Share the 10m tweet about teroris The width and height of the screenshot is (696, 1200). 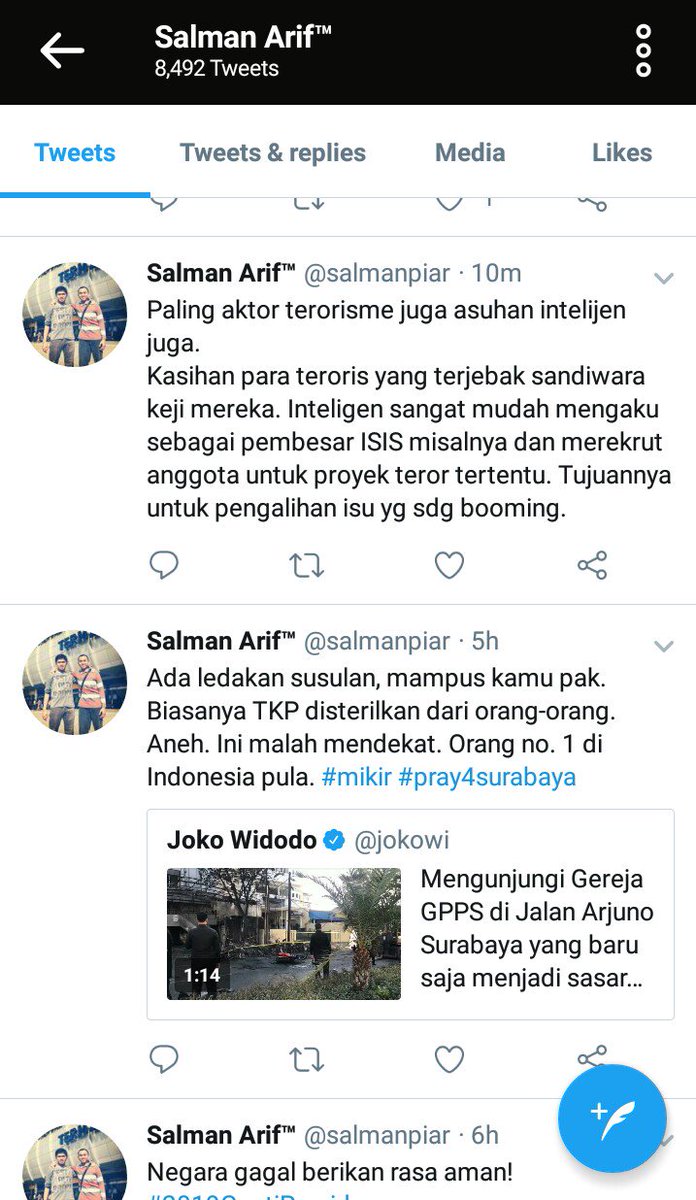click(592, 566)
